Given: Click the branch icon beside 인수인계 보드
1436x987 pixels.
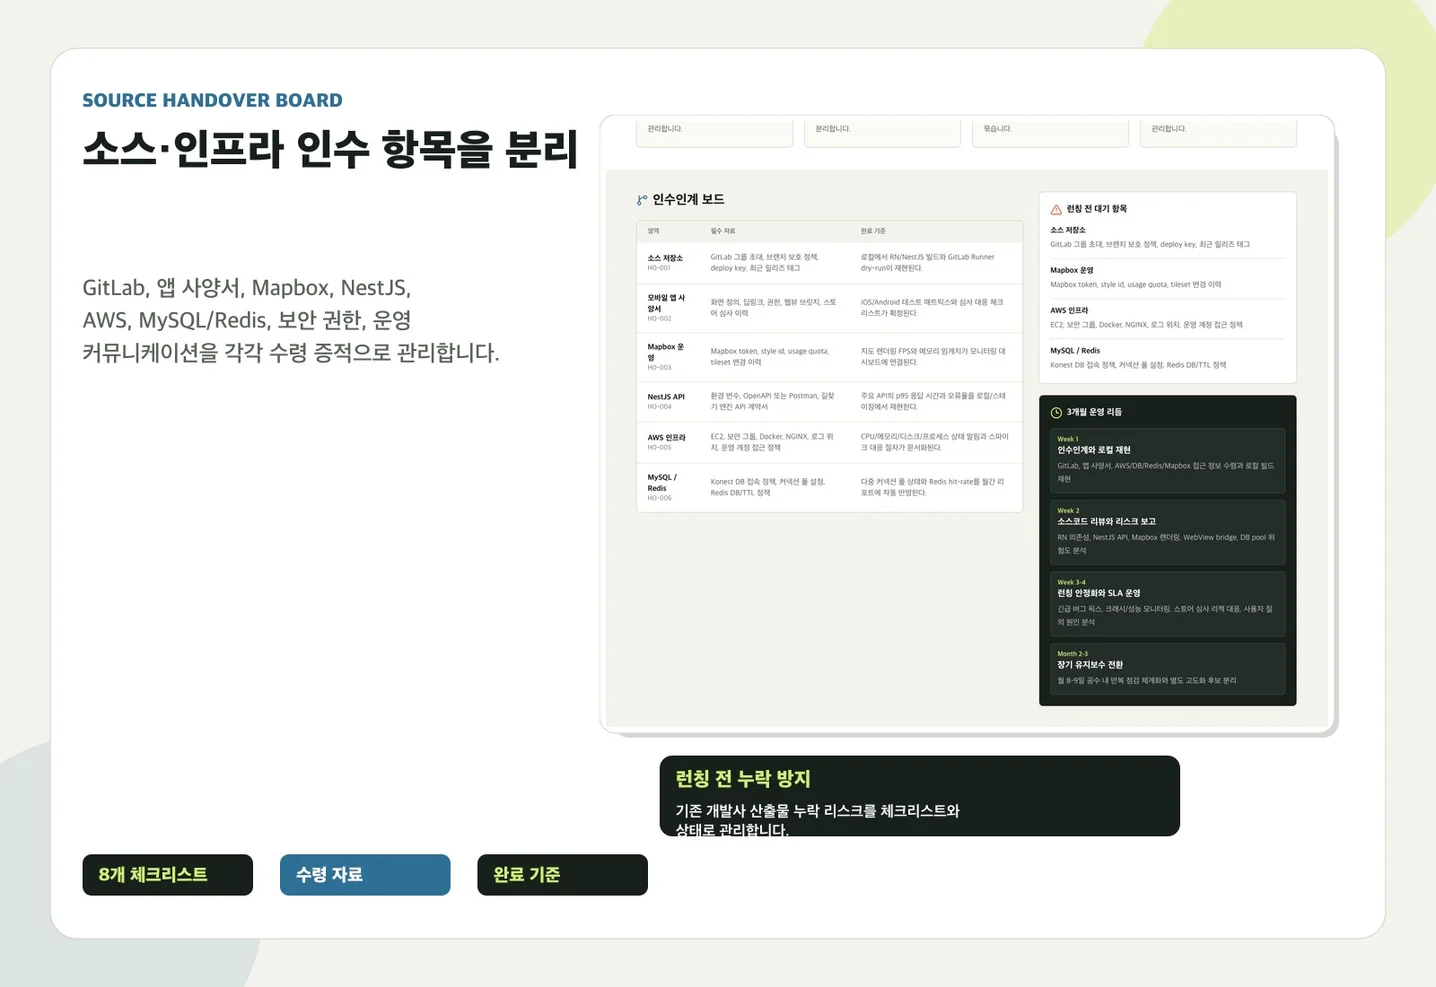Looking at the screenshot, I should tap(642, 200).
